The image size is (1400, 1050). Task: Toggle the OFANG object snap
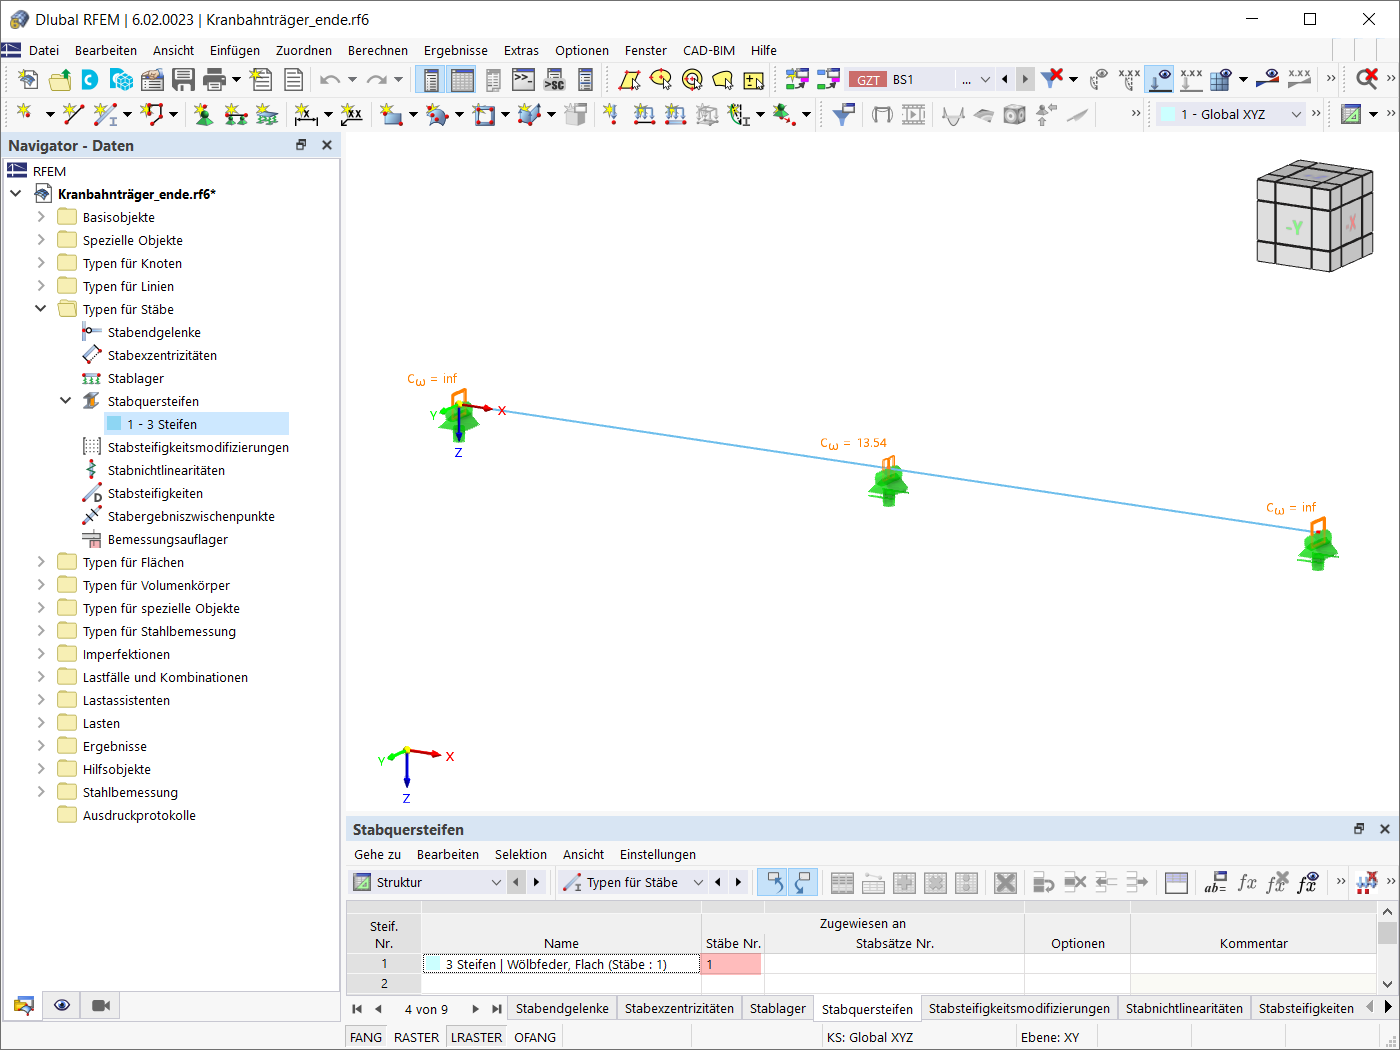pos(535,1037)
